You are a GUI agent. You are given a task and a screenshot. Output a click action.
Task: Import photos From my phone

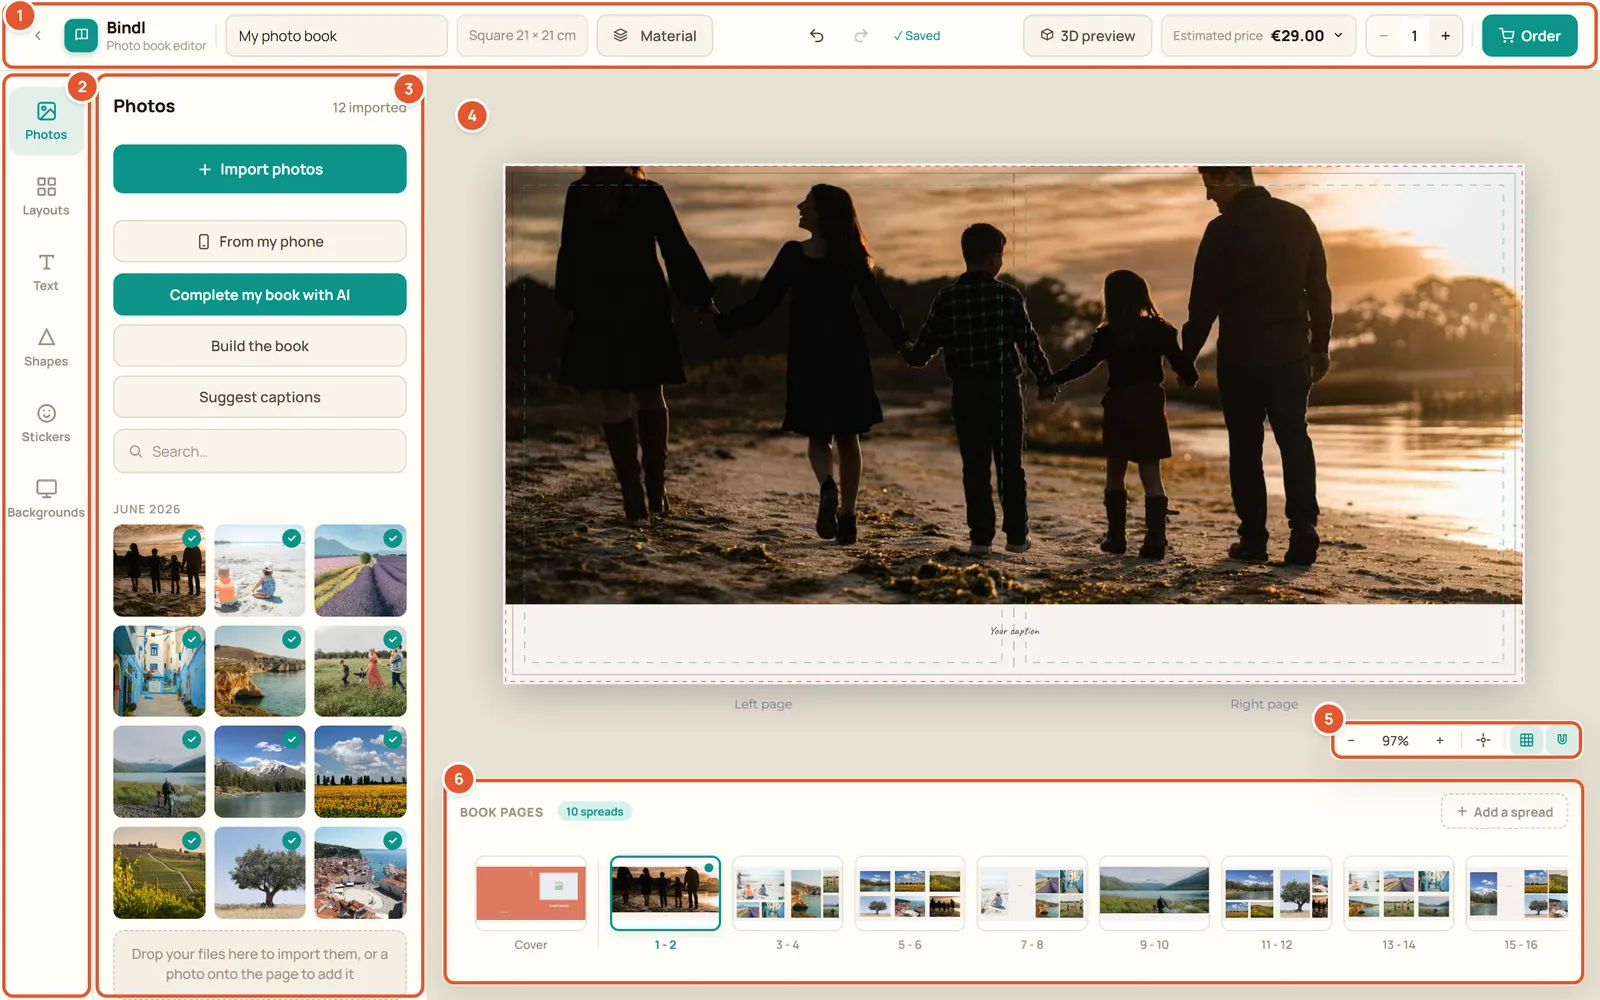click(260, 241)
